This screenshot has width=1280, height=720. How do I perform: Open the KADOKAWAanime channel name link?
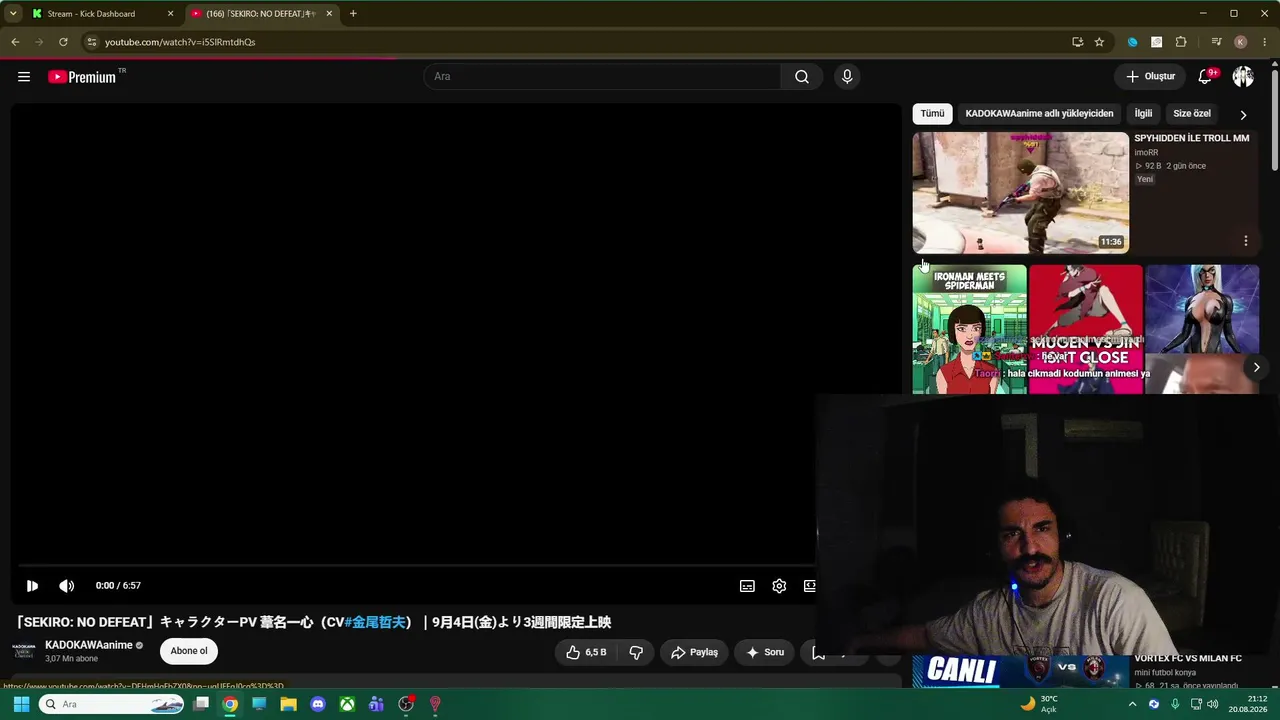coord(89,645)
